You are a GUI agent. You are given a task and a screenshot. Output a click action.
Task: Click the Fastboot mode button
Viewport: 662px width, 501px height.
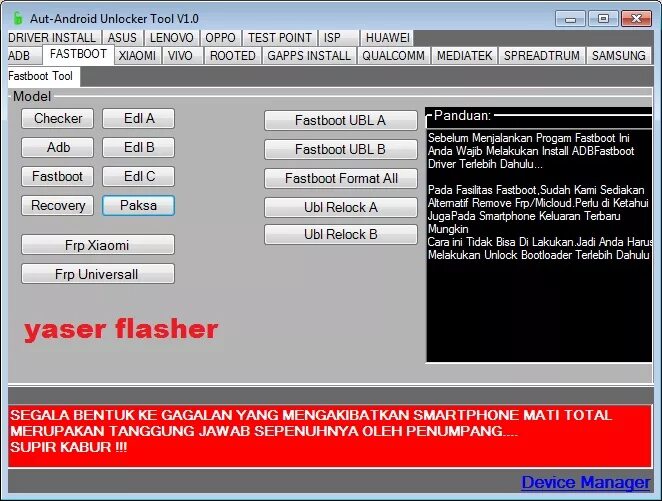pos(57,176)
